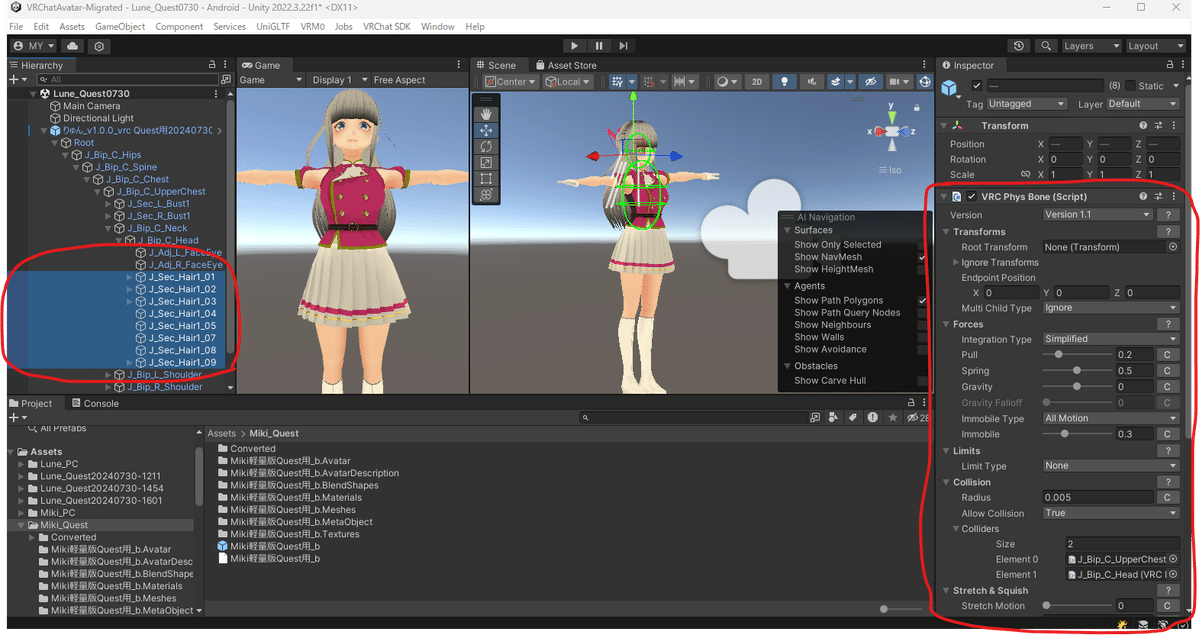Toggle Scene Gizmos globe icon
Viewport: 1200px width, 635px height.
coord(925,82)
